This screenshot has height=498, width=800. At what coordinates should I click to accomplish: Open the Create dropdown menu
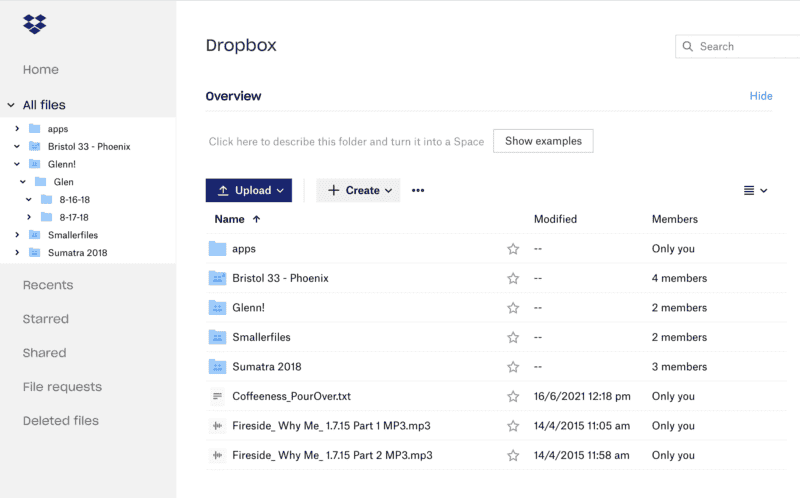coord(358,190)
